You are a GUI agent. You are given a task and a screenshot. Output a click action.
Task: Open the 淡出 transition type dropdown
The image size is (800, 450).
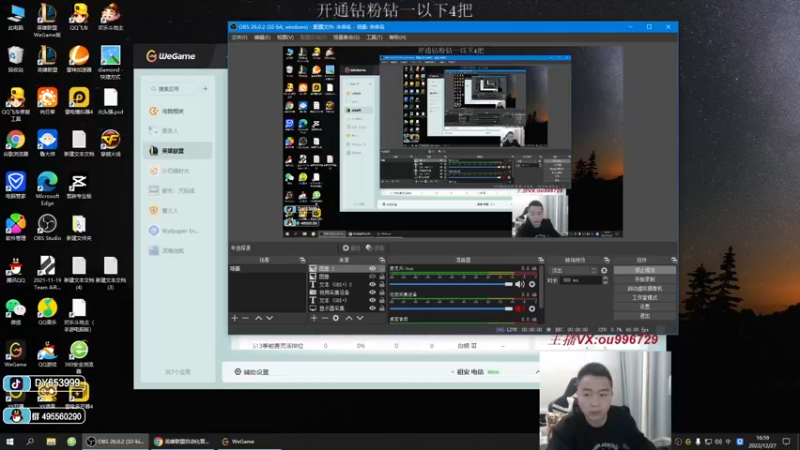572,270
